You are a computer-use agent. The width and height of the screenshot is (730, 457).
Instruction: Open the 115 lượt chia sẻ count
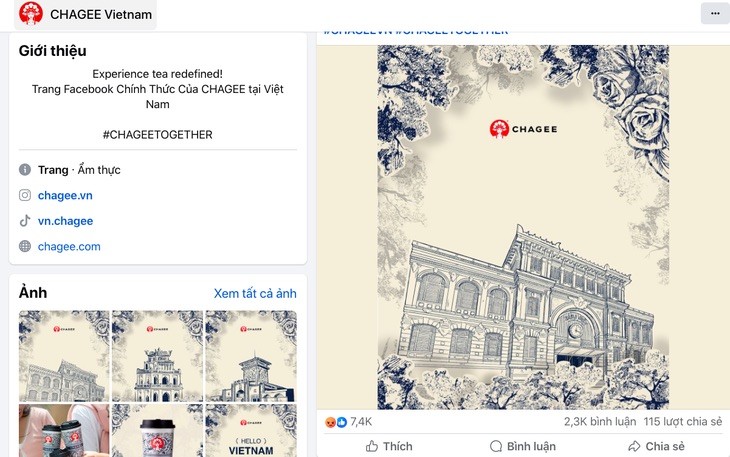click(683, 422)
